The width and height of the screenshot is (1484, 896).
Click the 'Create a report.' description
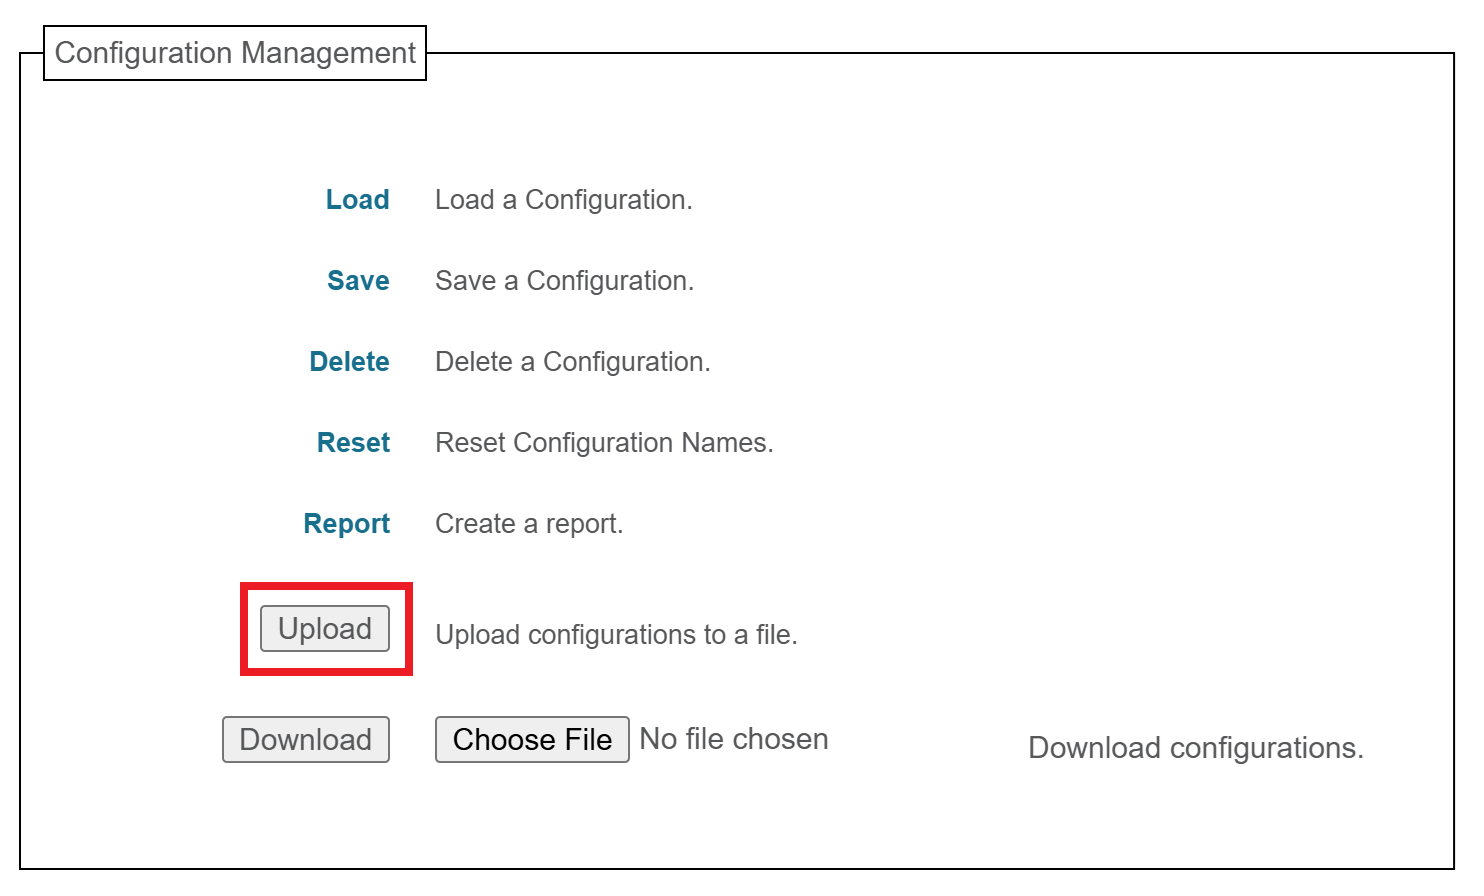pos(529,524)
